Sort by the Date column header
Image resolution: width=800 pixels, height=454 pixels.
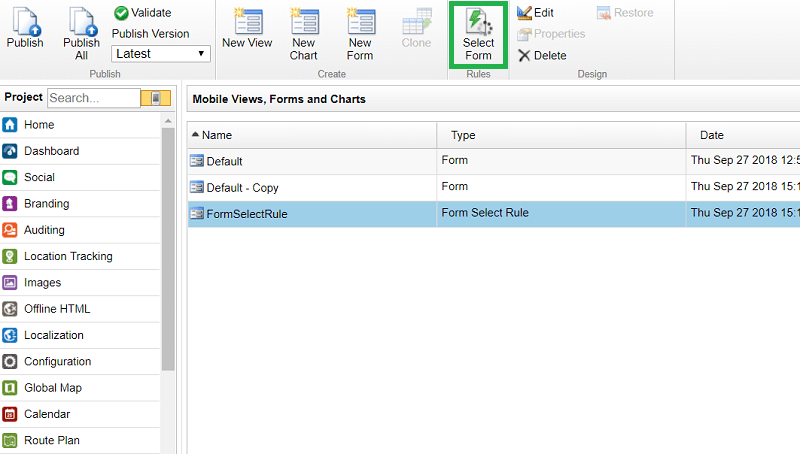point(743,135)
